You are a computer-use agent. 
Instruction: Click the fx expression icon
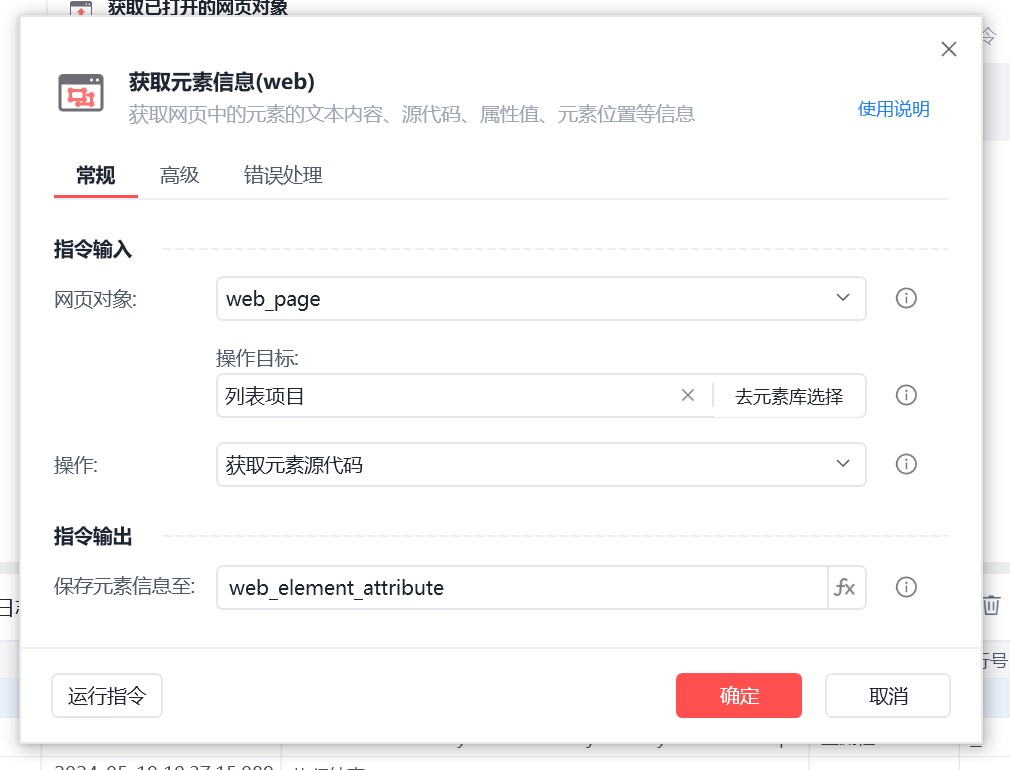(x=845, y=587)
